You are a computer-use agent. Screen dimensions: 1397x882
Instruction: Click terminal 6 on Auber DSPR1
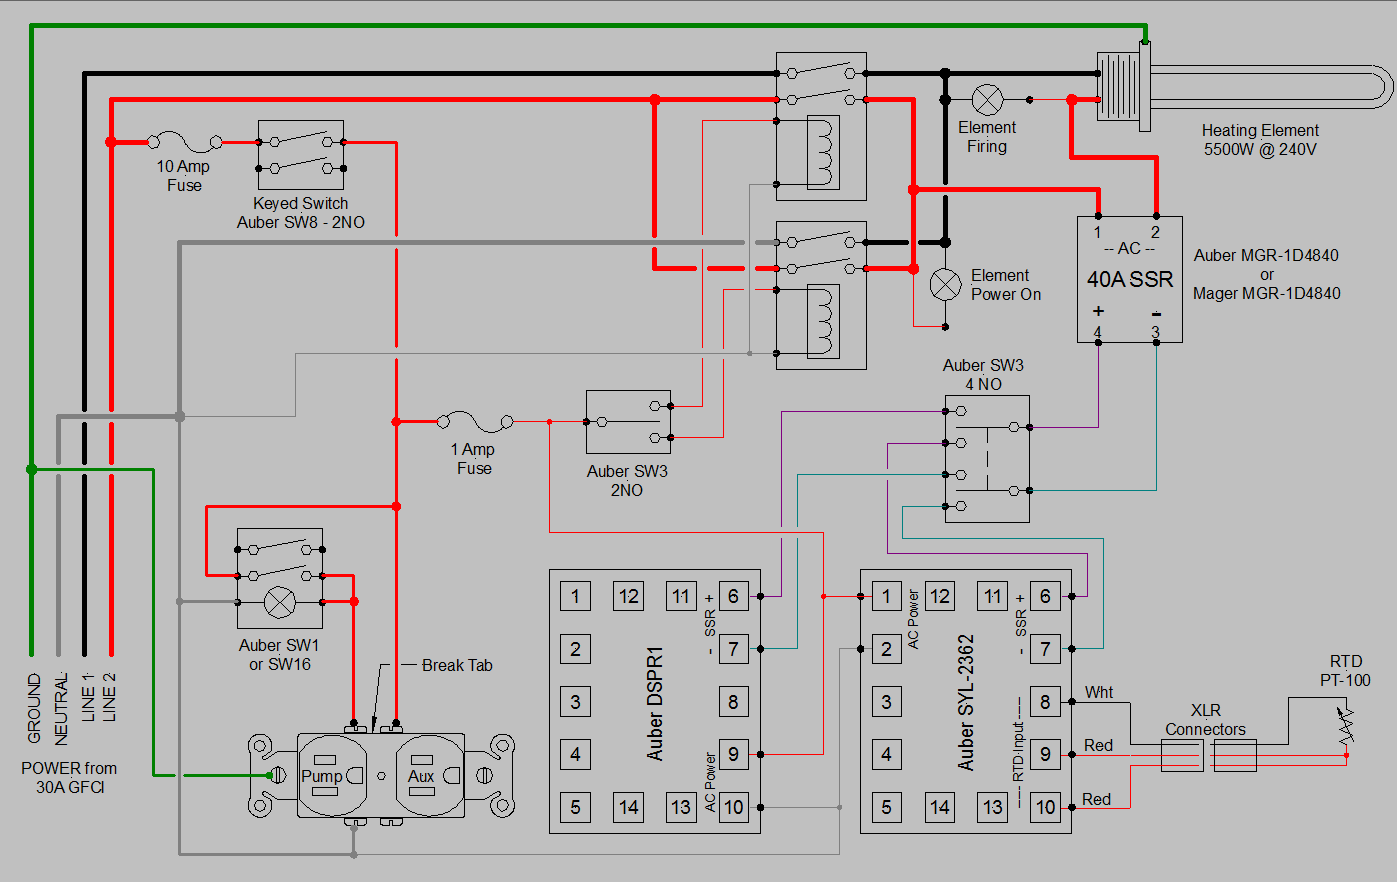[x=733, y=596]
